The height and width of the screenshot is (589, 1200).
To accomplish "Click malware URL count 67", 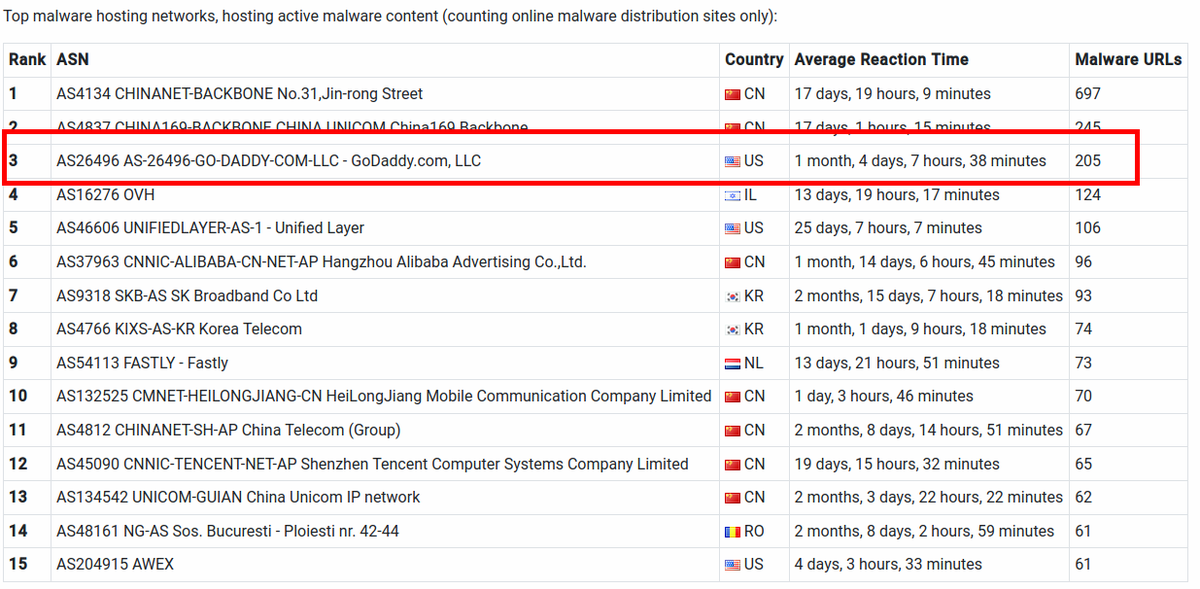I will 1084,430.
